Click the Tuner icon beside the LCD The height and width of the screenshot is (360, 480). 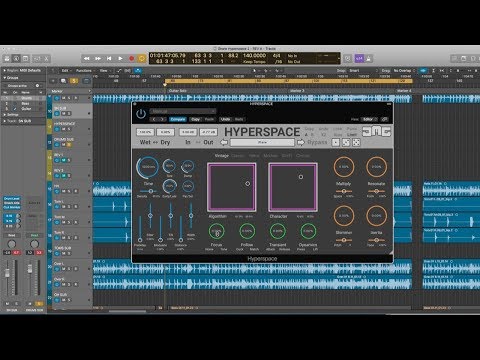coord(348,59)
